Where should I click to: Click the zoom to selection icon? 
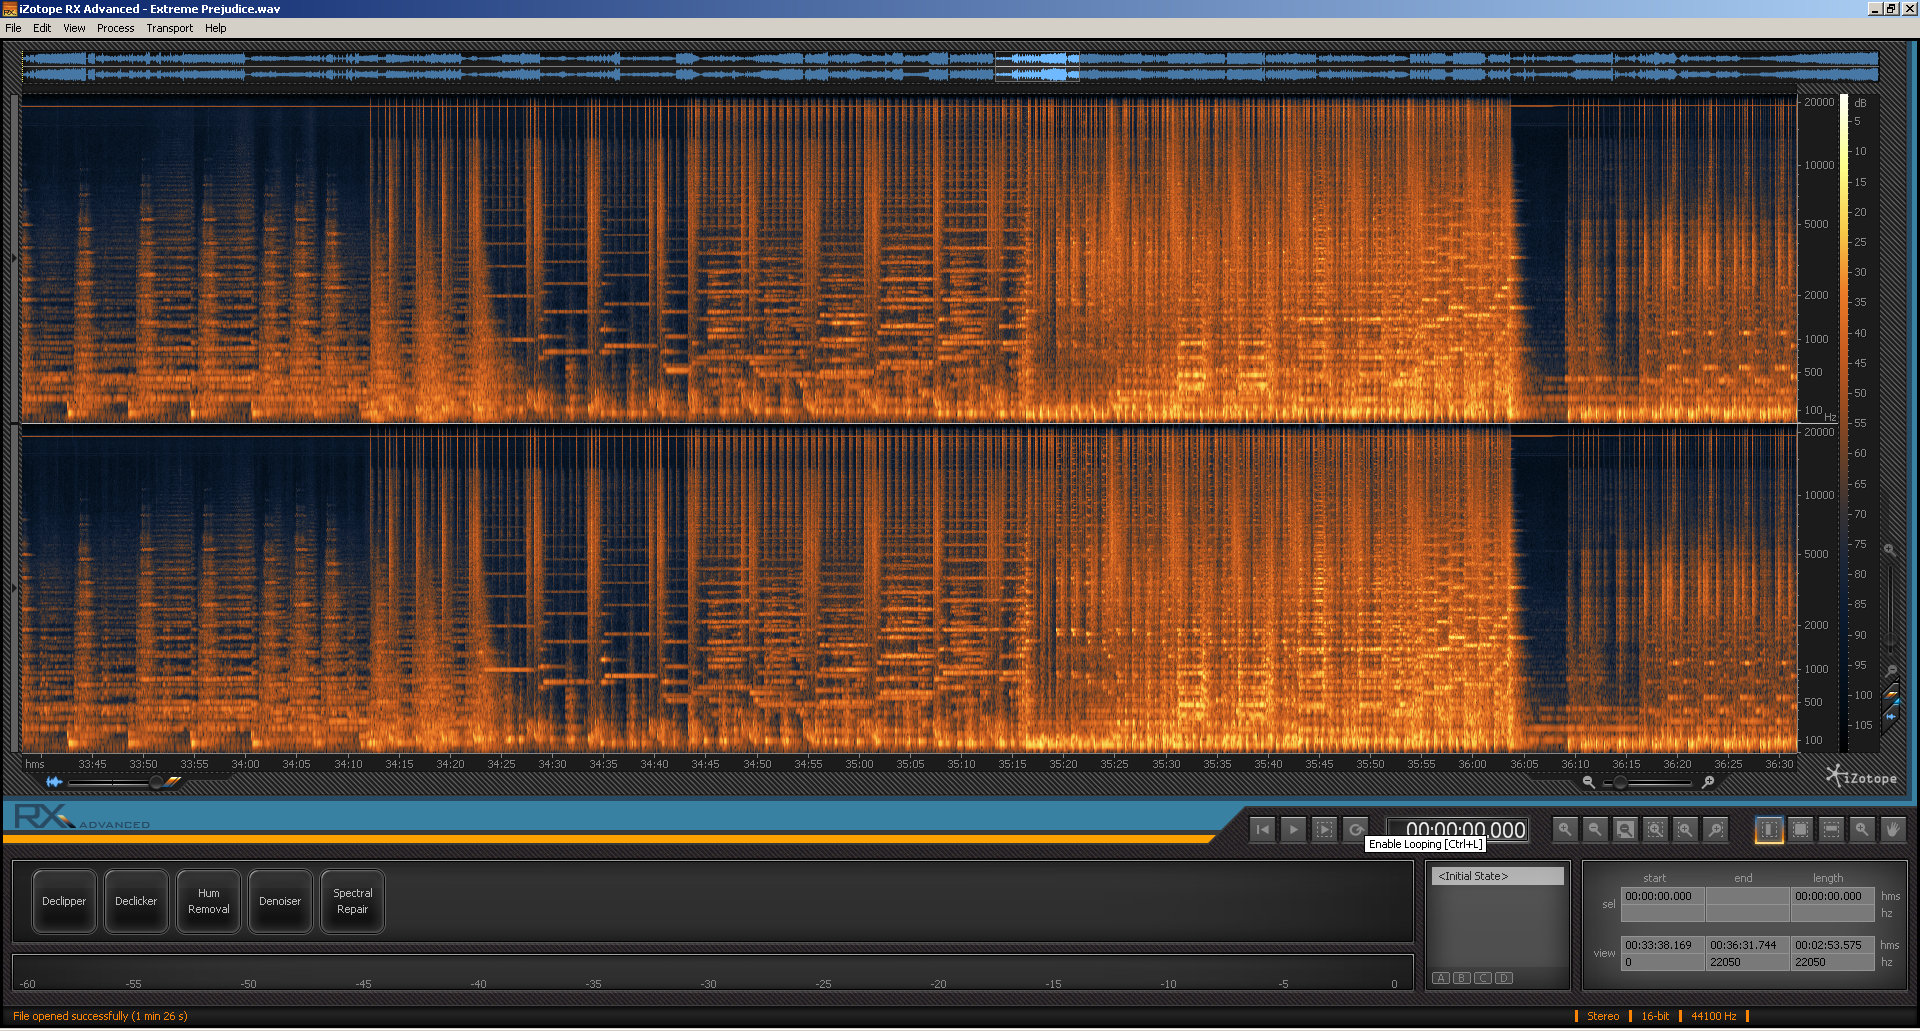[1656, 829]
